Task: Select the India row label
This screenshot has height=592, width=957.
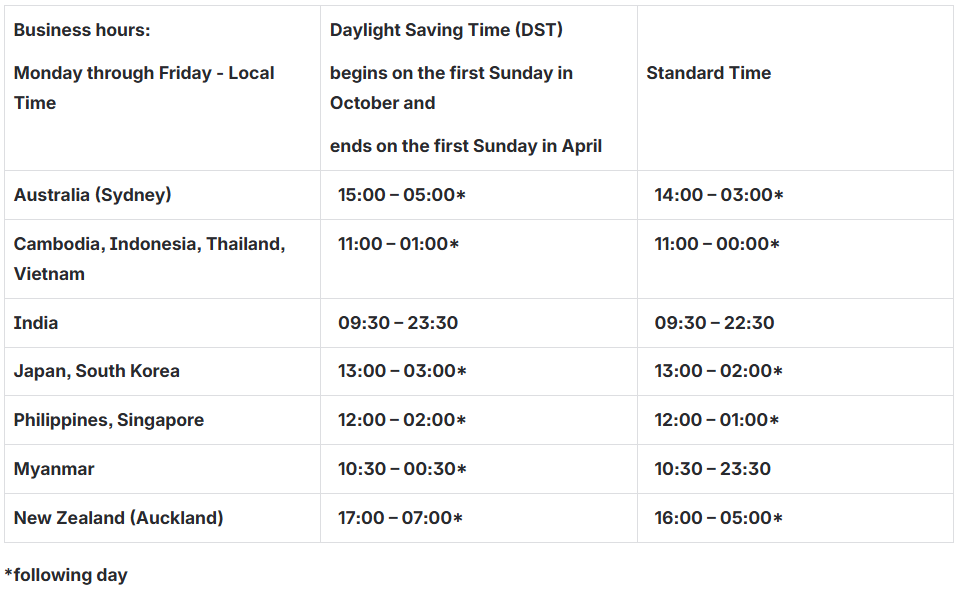Action: pyautogui.click(x=35, y=323)
